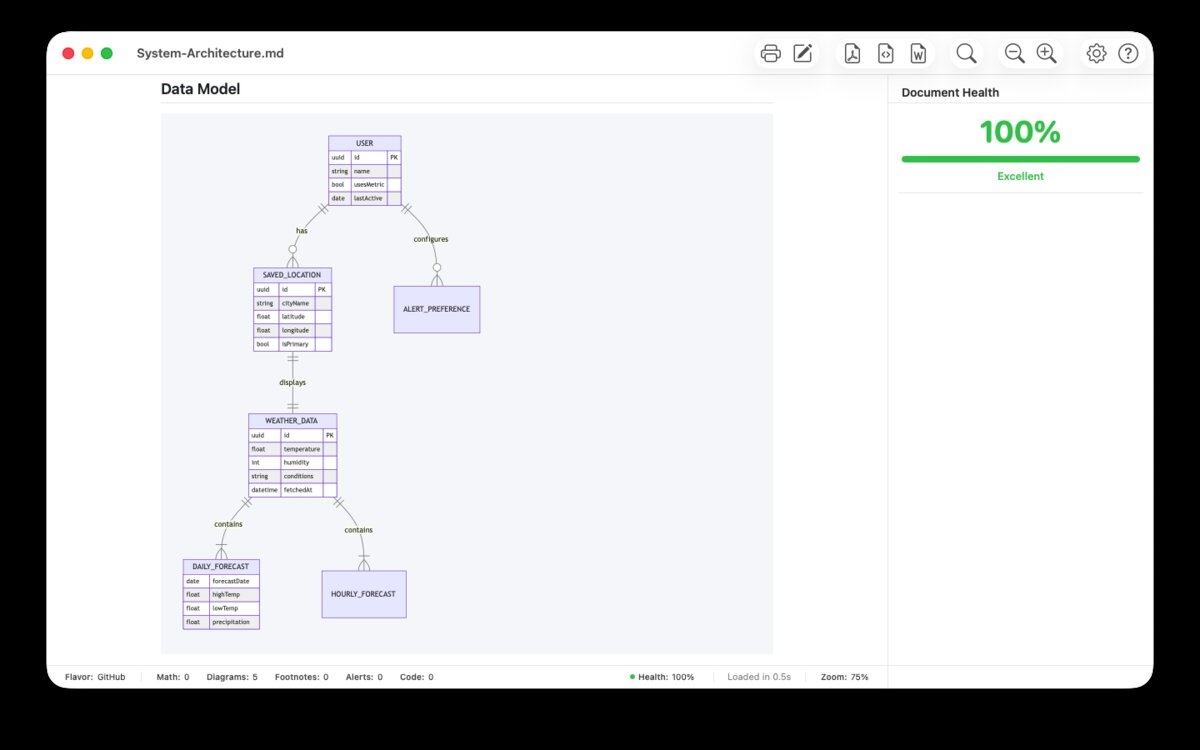Open the Zoom: 75% level selector
This screenshot has width=1200, height=750.
pos(845,676)
